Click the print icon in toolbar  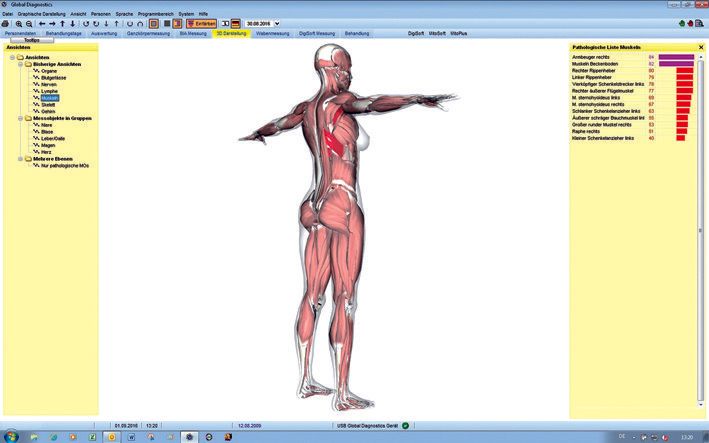tap(7, 23)
